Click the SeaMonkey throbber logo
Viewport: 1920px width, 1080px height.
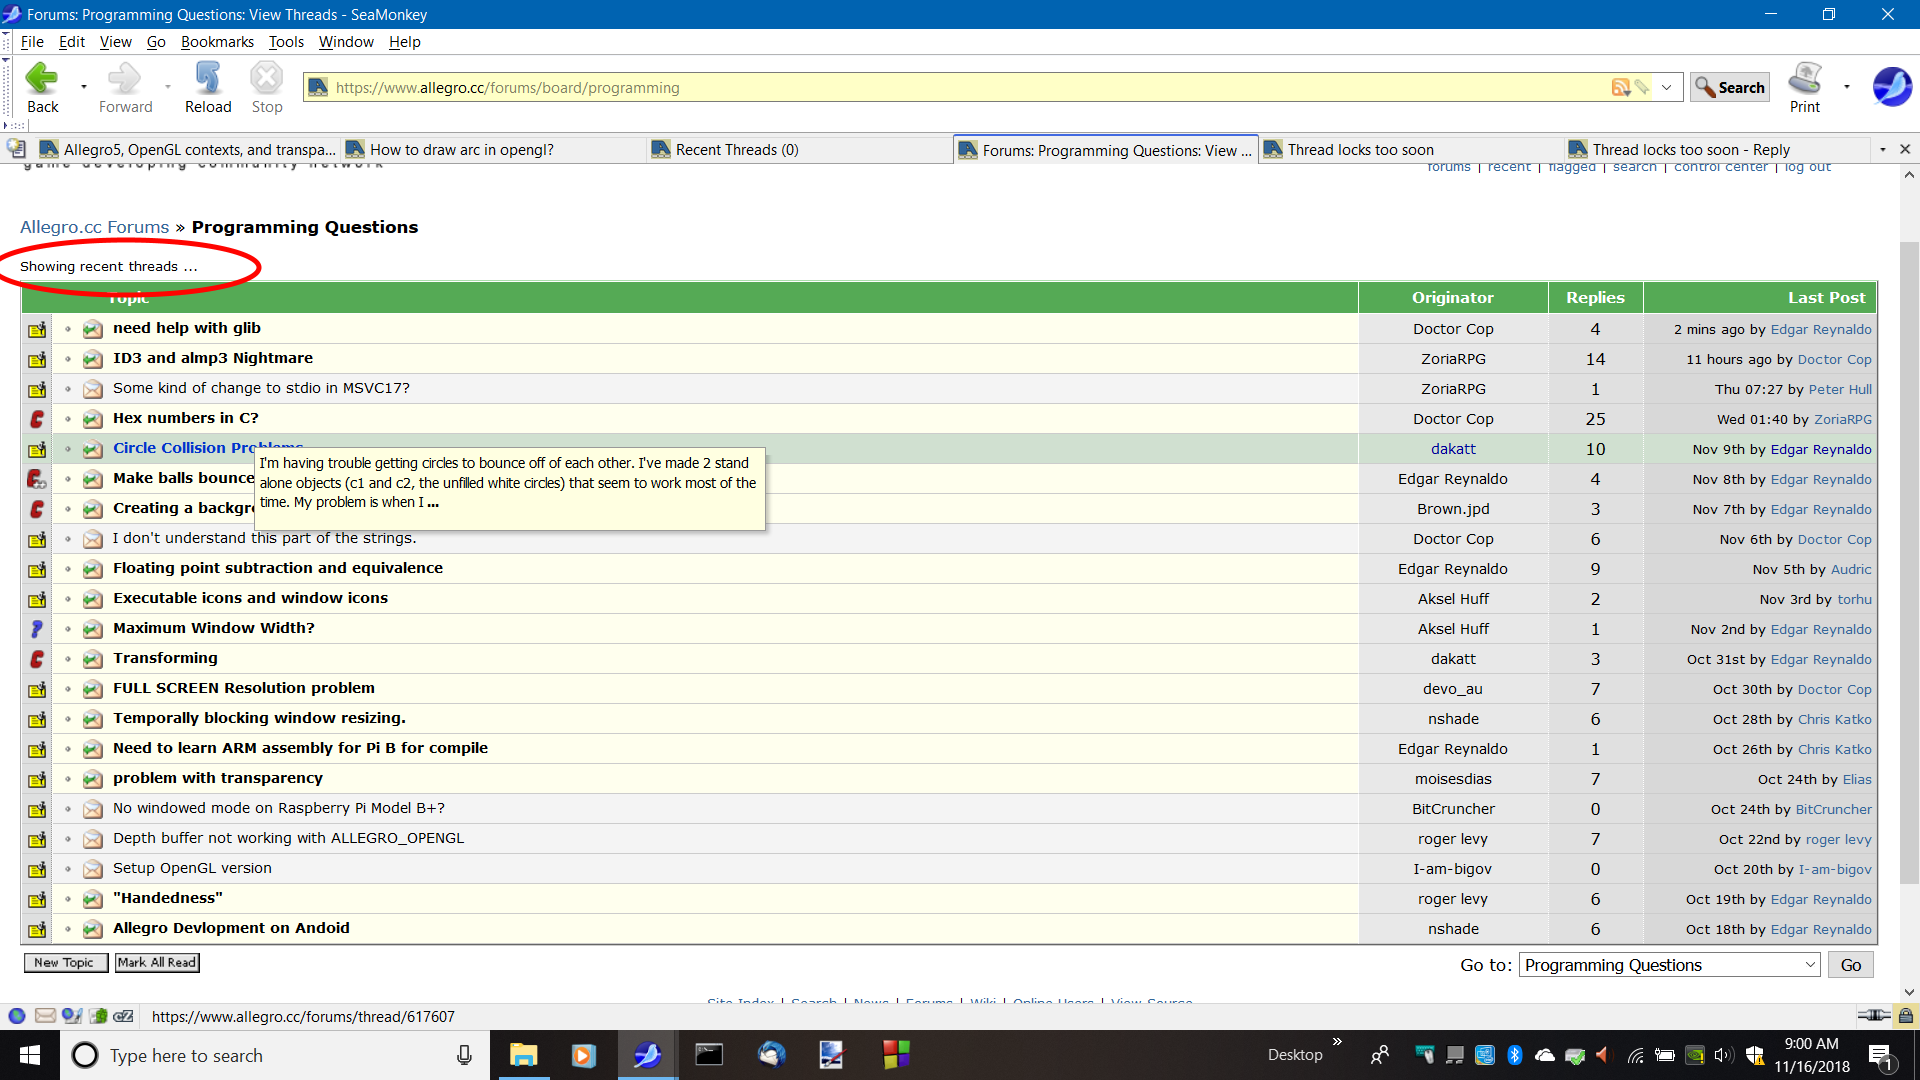pyautogui.click(x=1891, y=87)
